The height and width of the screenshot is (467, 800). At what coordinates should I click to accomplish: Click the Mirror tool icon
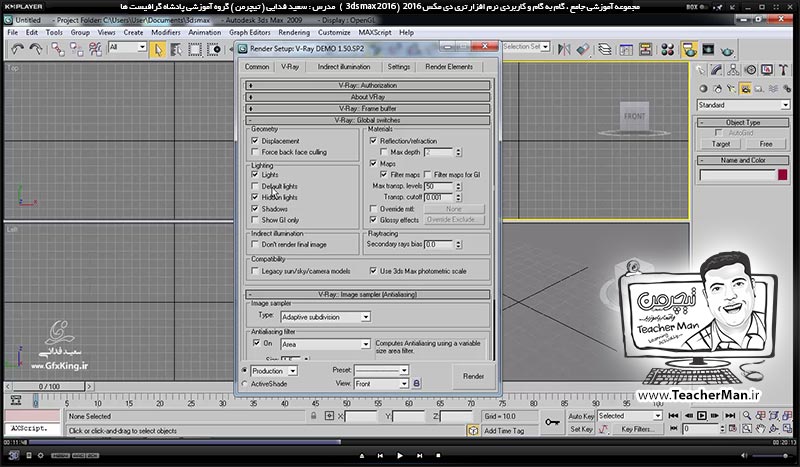tap(564, 49)
